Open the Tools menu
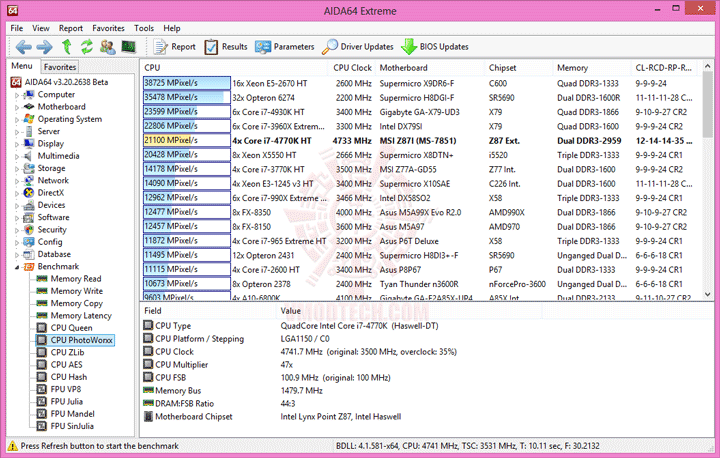 (144, 28)
